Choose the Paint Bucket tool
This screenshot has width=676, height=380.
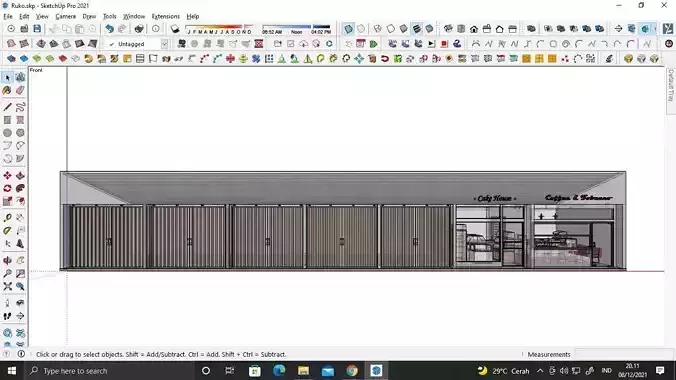point(7,90)
